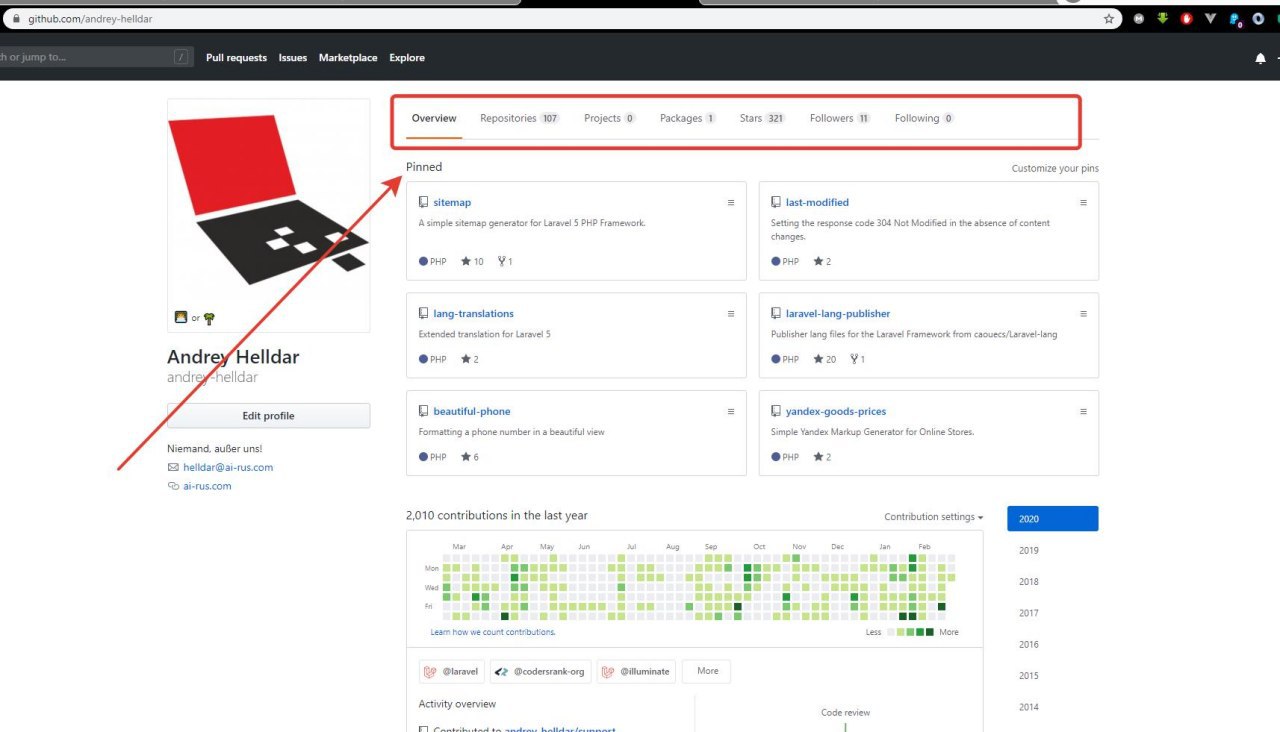Open the Followers tab
Viewport: 1280px width, 732px height.
840,118
